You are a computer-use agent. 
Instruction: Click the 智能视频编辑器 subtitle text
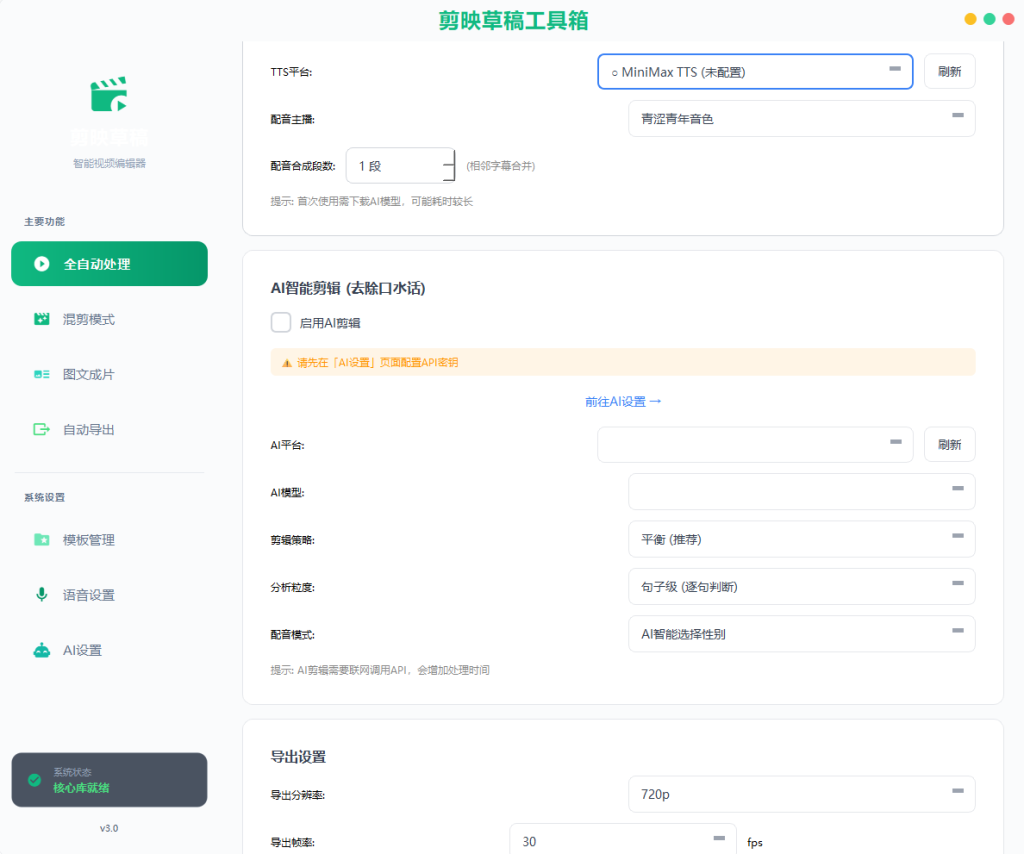pos(109,163)
